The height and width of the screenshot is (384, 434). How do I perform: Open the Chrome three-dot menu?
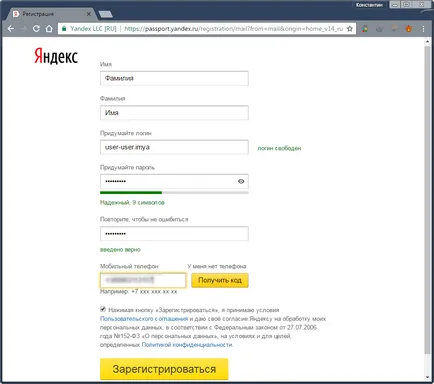[x=423, y=29]
